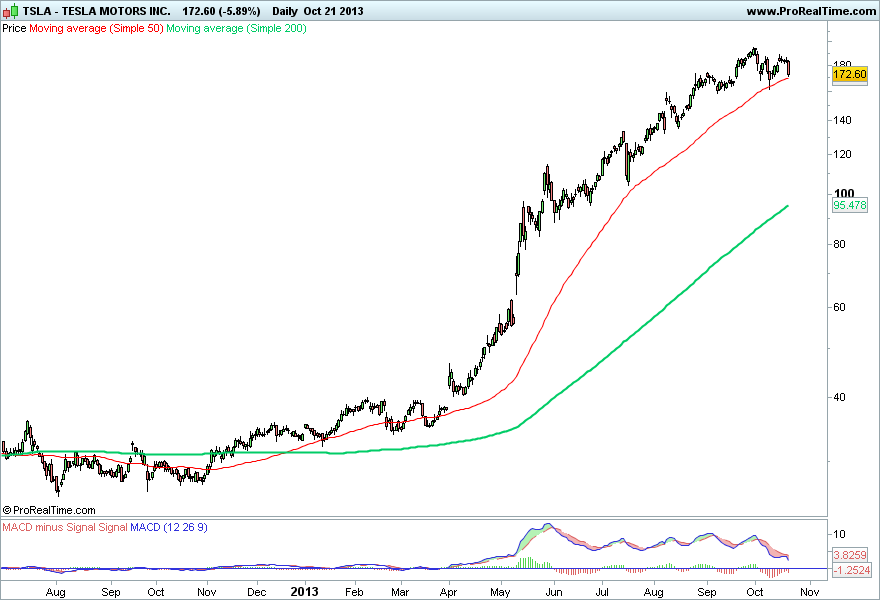
Task: Select 'Moving average (Simple 50)' legend label
Action: pyautogui.click(x=96, y=28)
